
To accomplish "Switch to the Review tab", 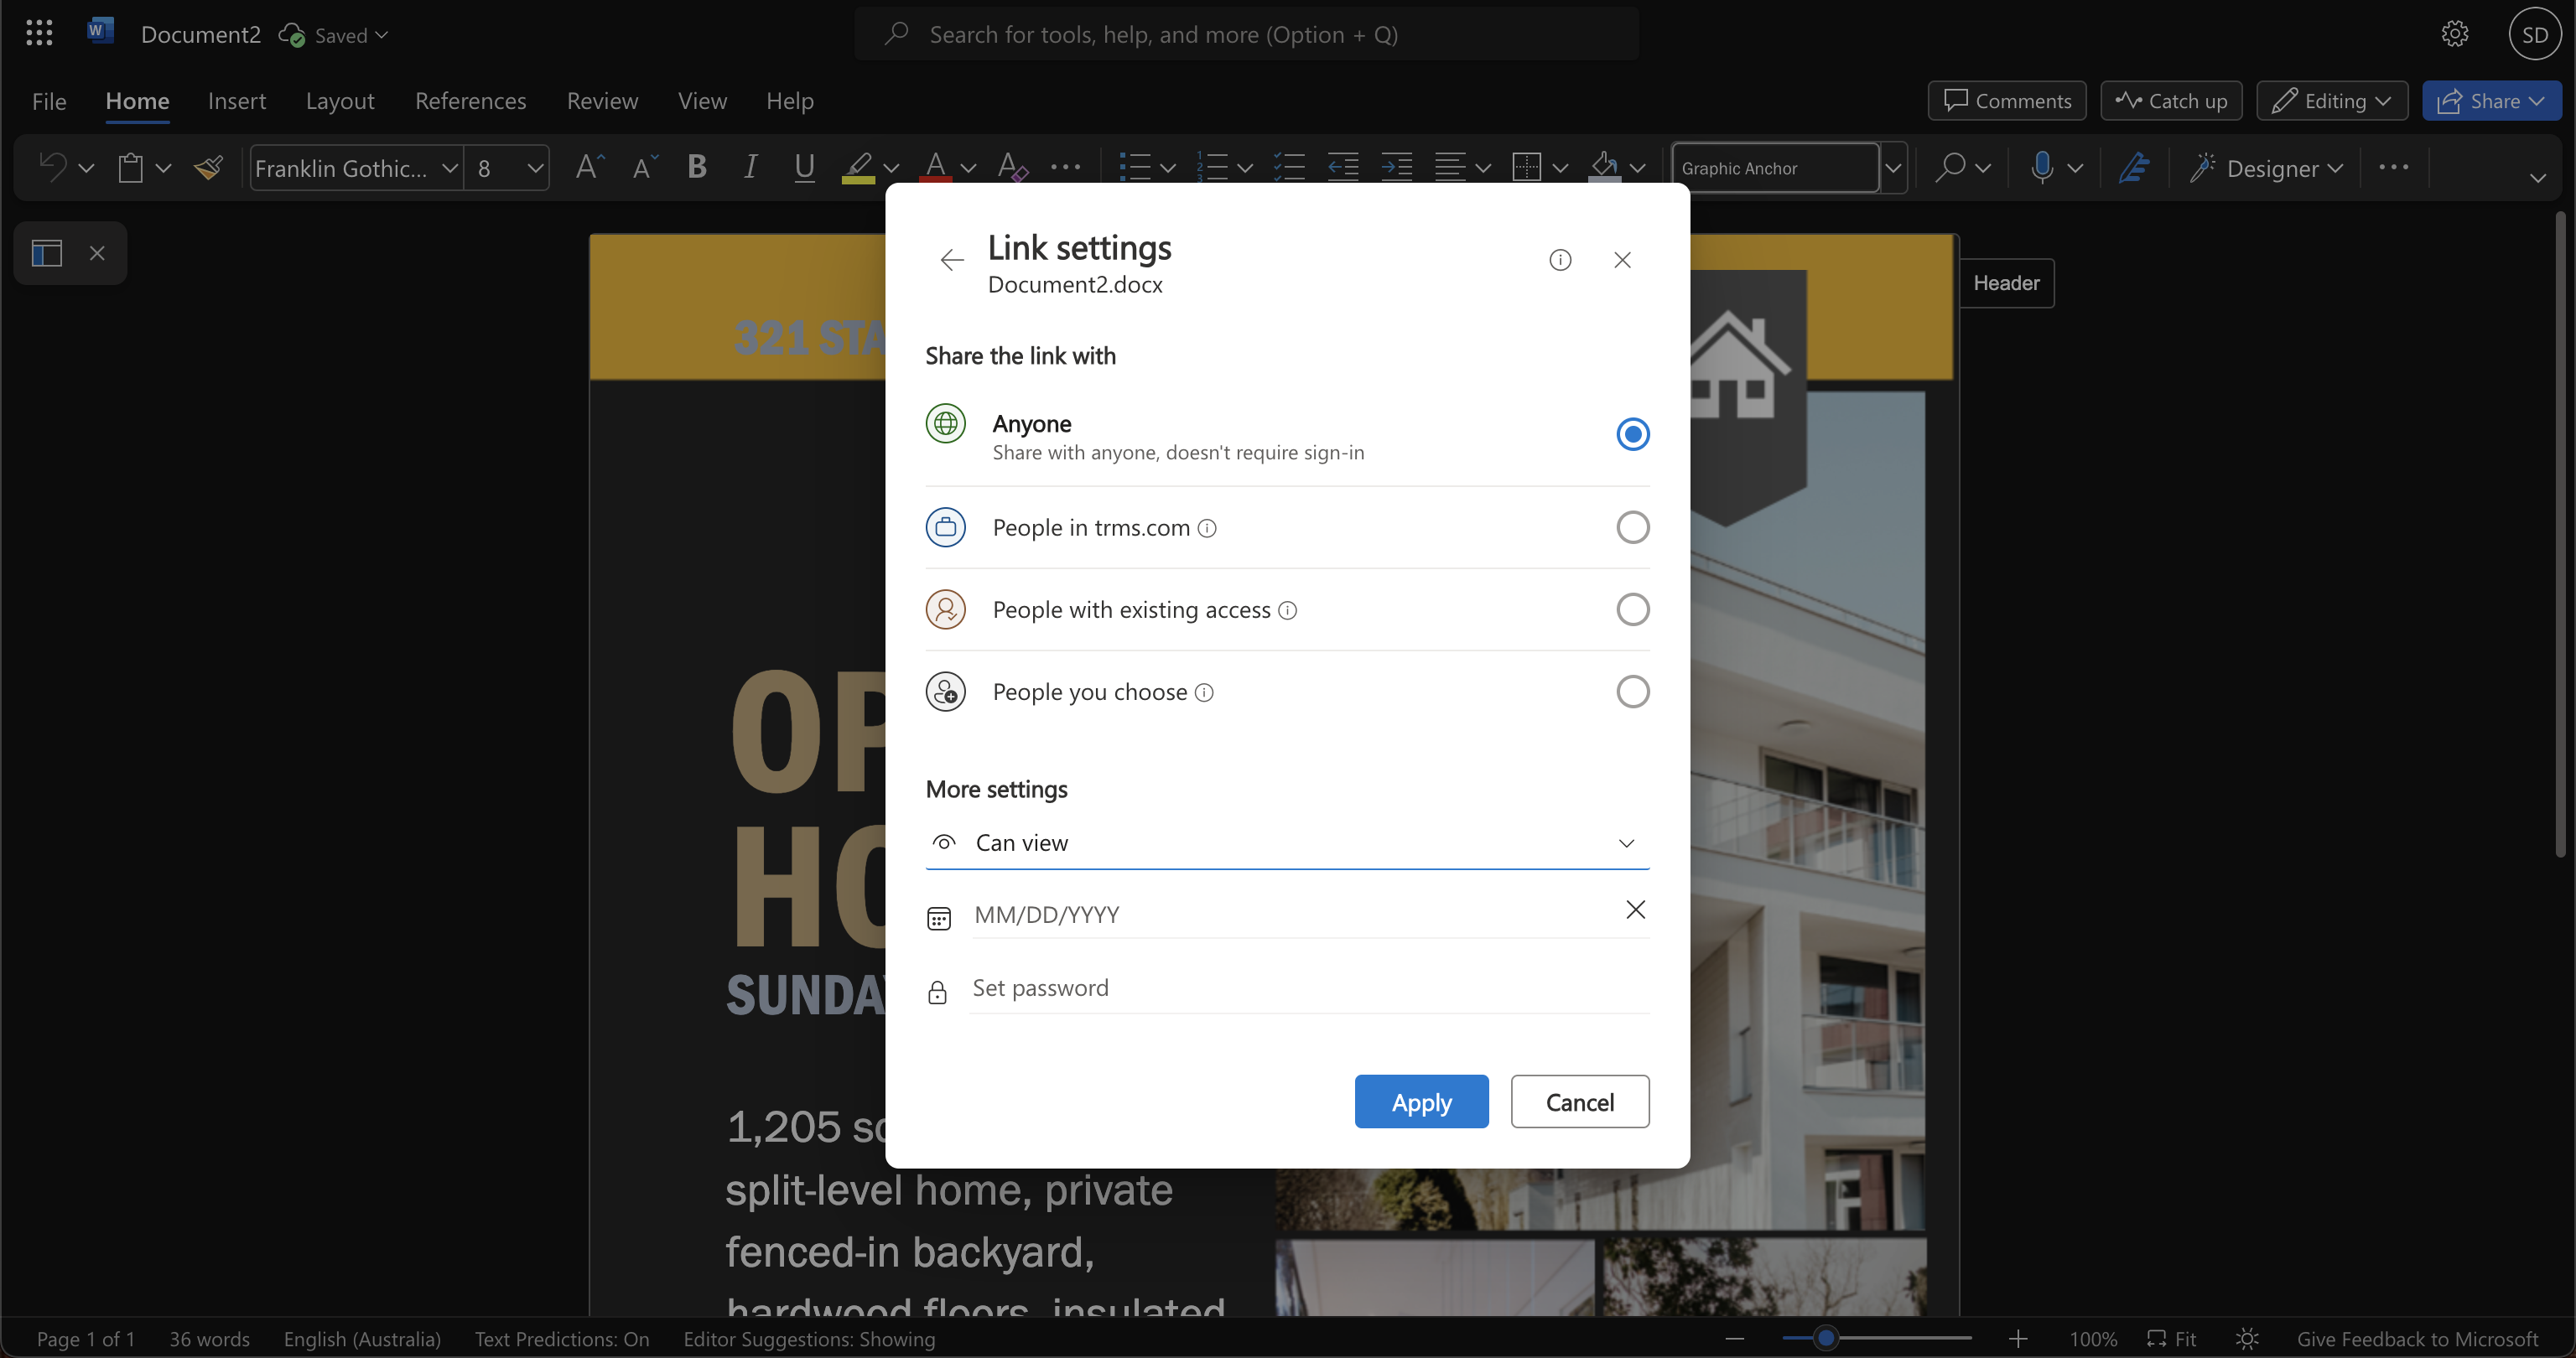I will (x=602, y=101).
